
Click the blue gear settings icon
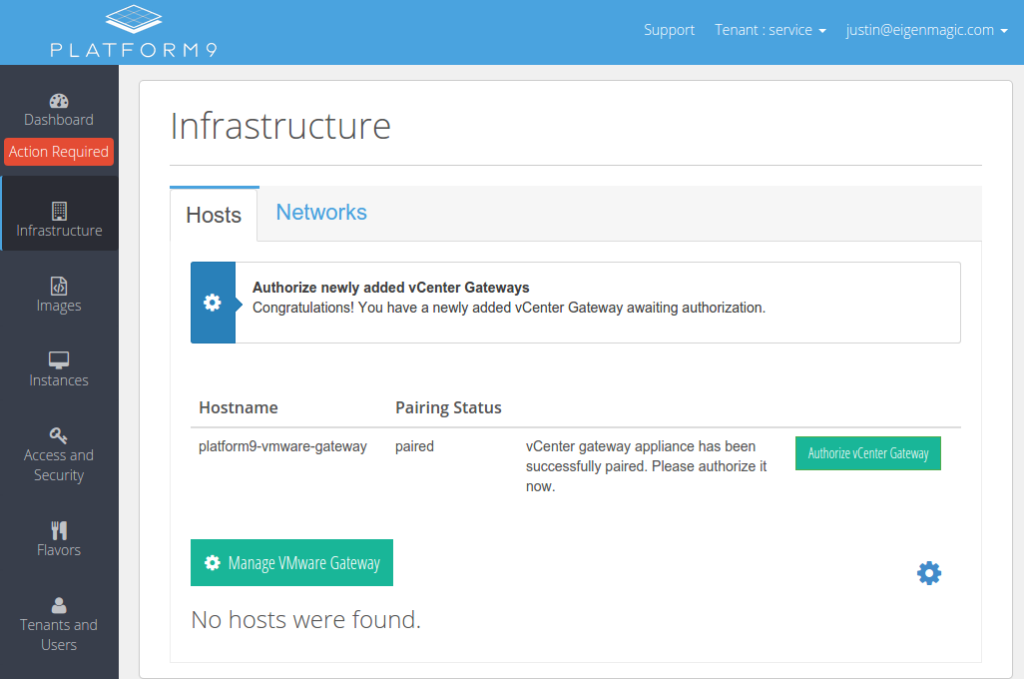pyautogui.click(x=929, y=573)
